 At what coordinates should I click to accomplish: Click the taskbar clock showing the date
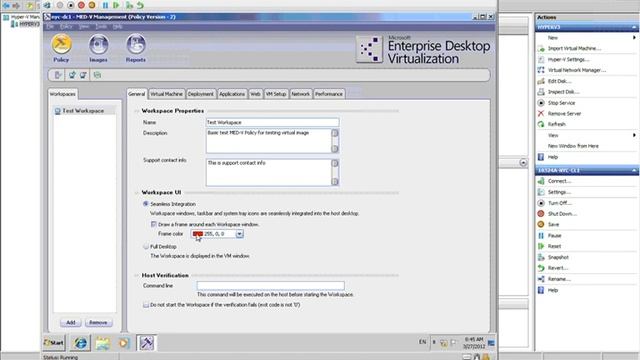coord(473,343)
